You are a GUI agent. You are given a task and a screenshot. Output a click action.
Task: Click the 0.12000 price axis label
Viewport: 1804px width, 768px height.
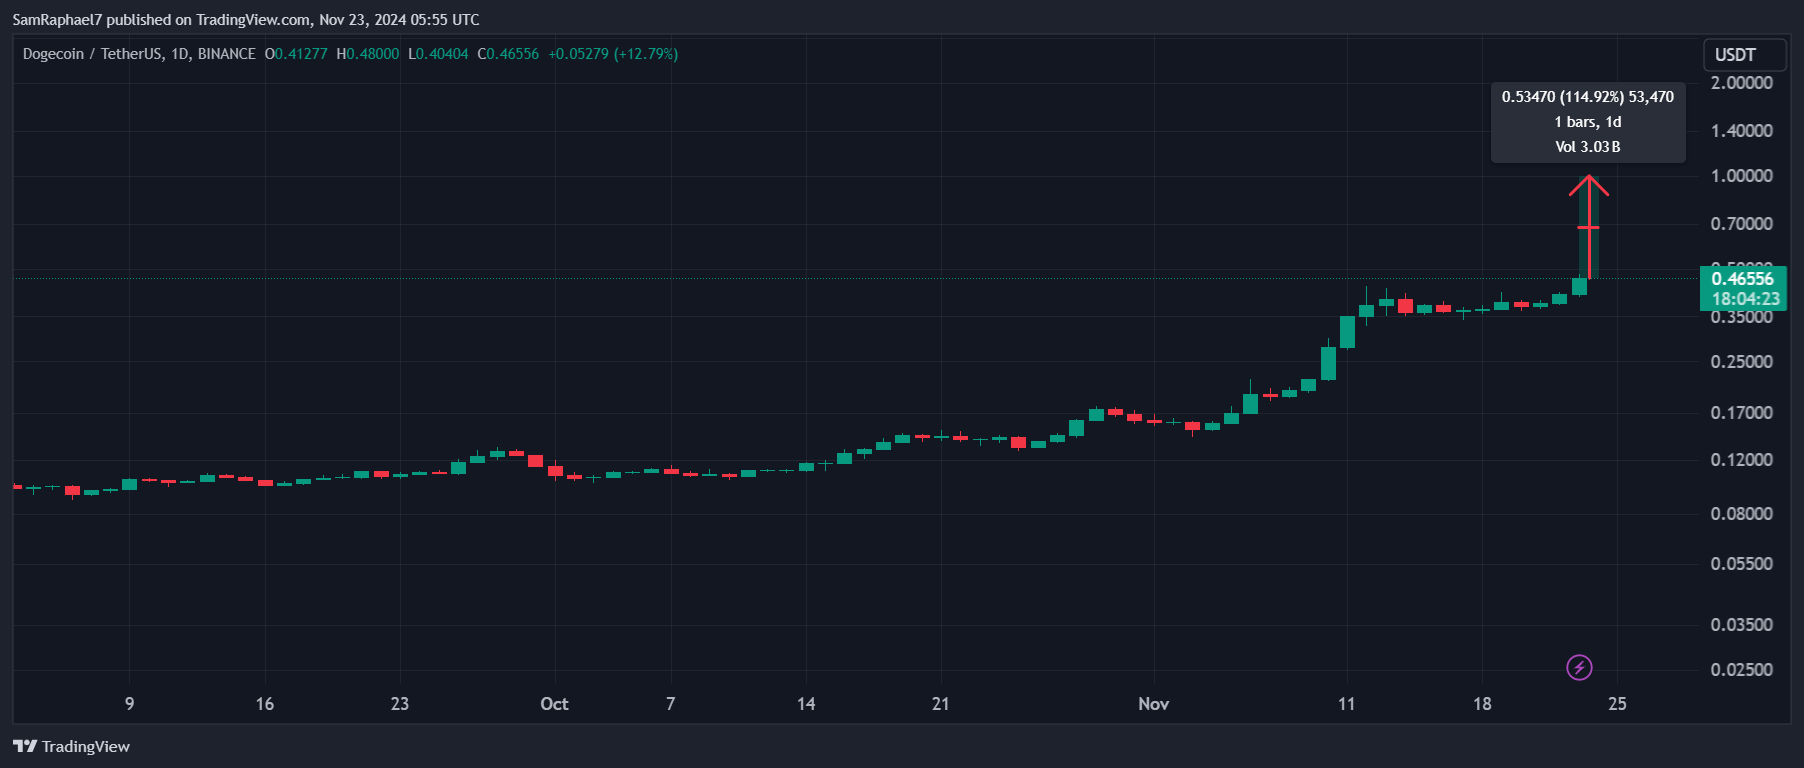point(1742,460)
